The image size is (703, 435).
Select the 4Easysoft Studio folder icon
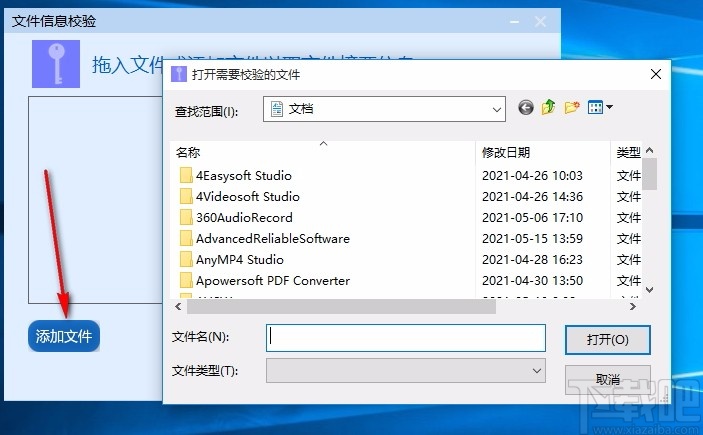click(x=186, y=175)
